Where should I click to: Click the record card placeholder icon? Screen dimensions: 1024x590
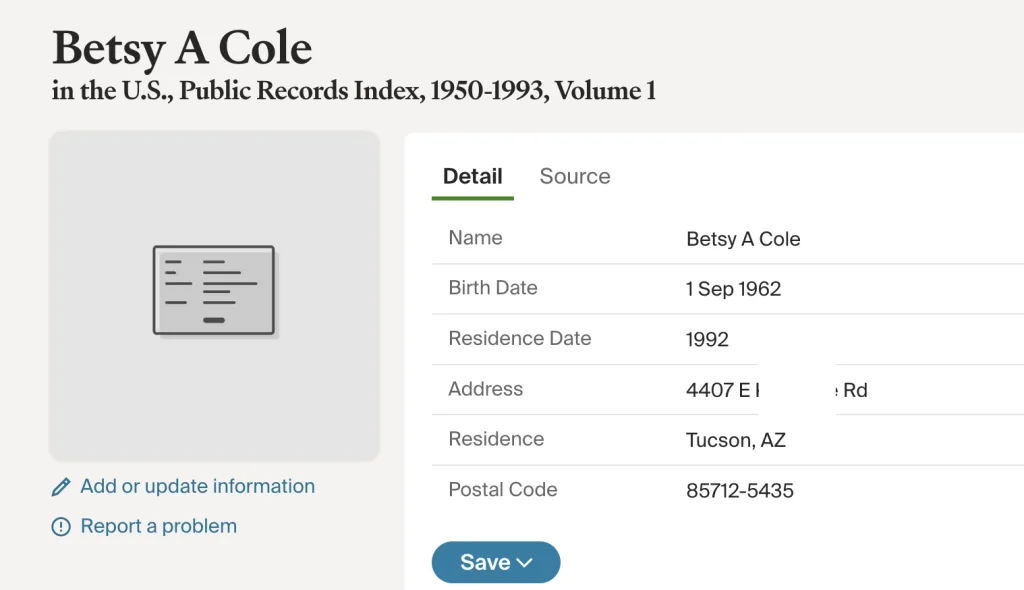click(x=214, y=290)
